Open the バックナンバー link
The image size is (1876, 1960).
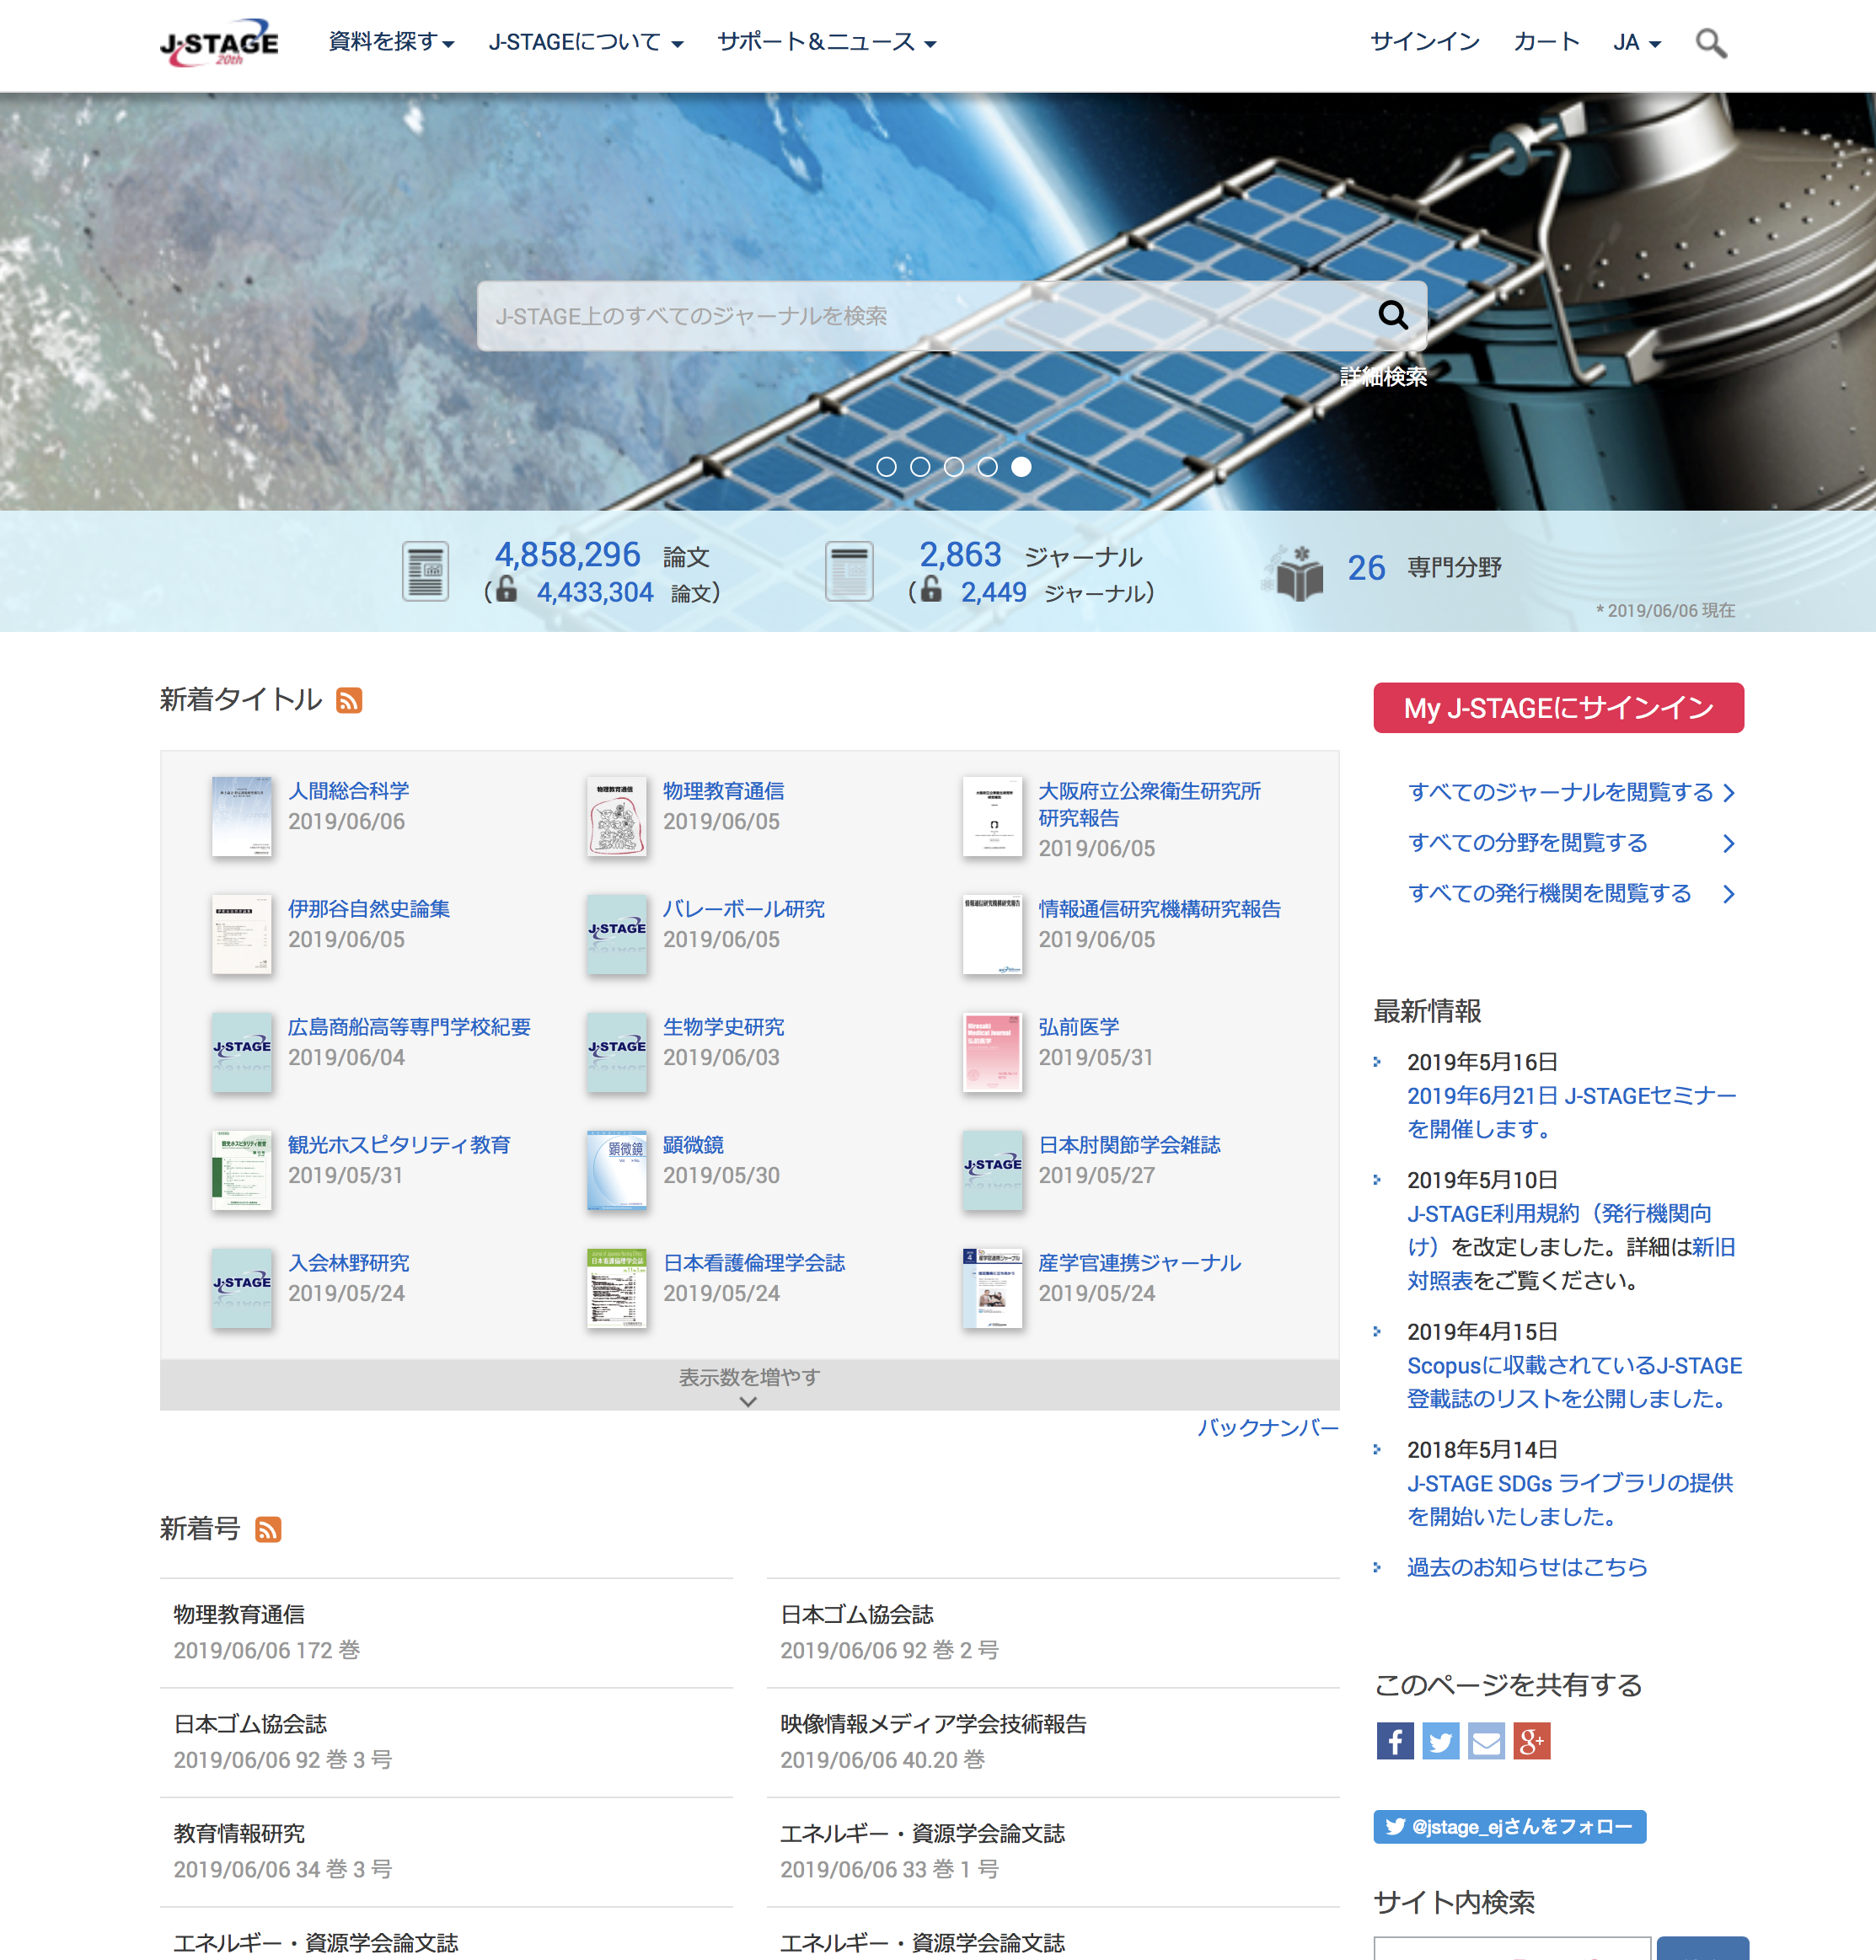tap(1267, 1427)
